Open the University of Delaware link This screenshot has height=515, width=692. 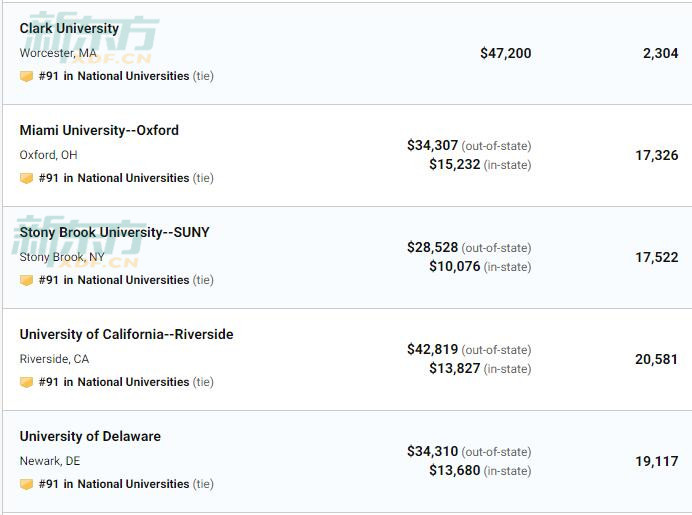pos(90,436)
